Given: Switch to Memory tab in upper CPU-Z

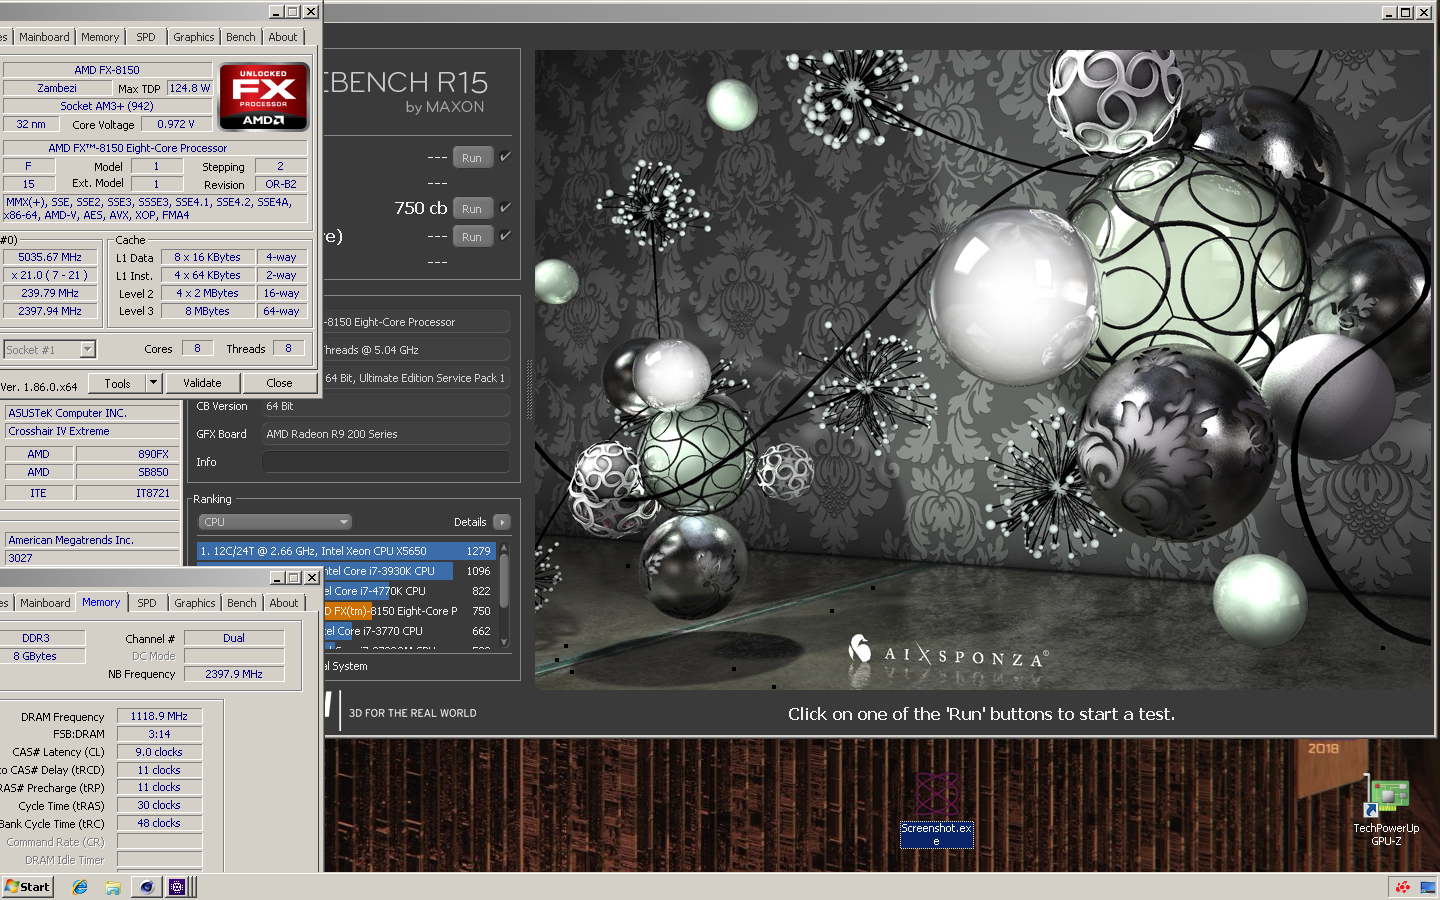Looking at the screenshot, I should (x=100, y=37).
